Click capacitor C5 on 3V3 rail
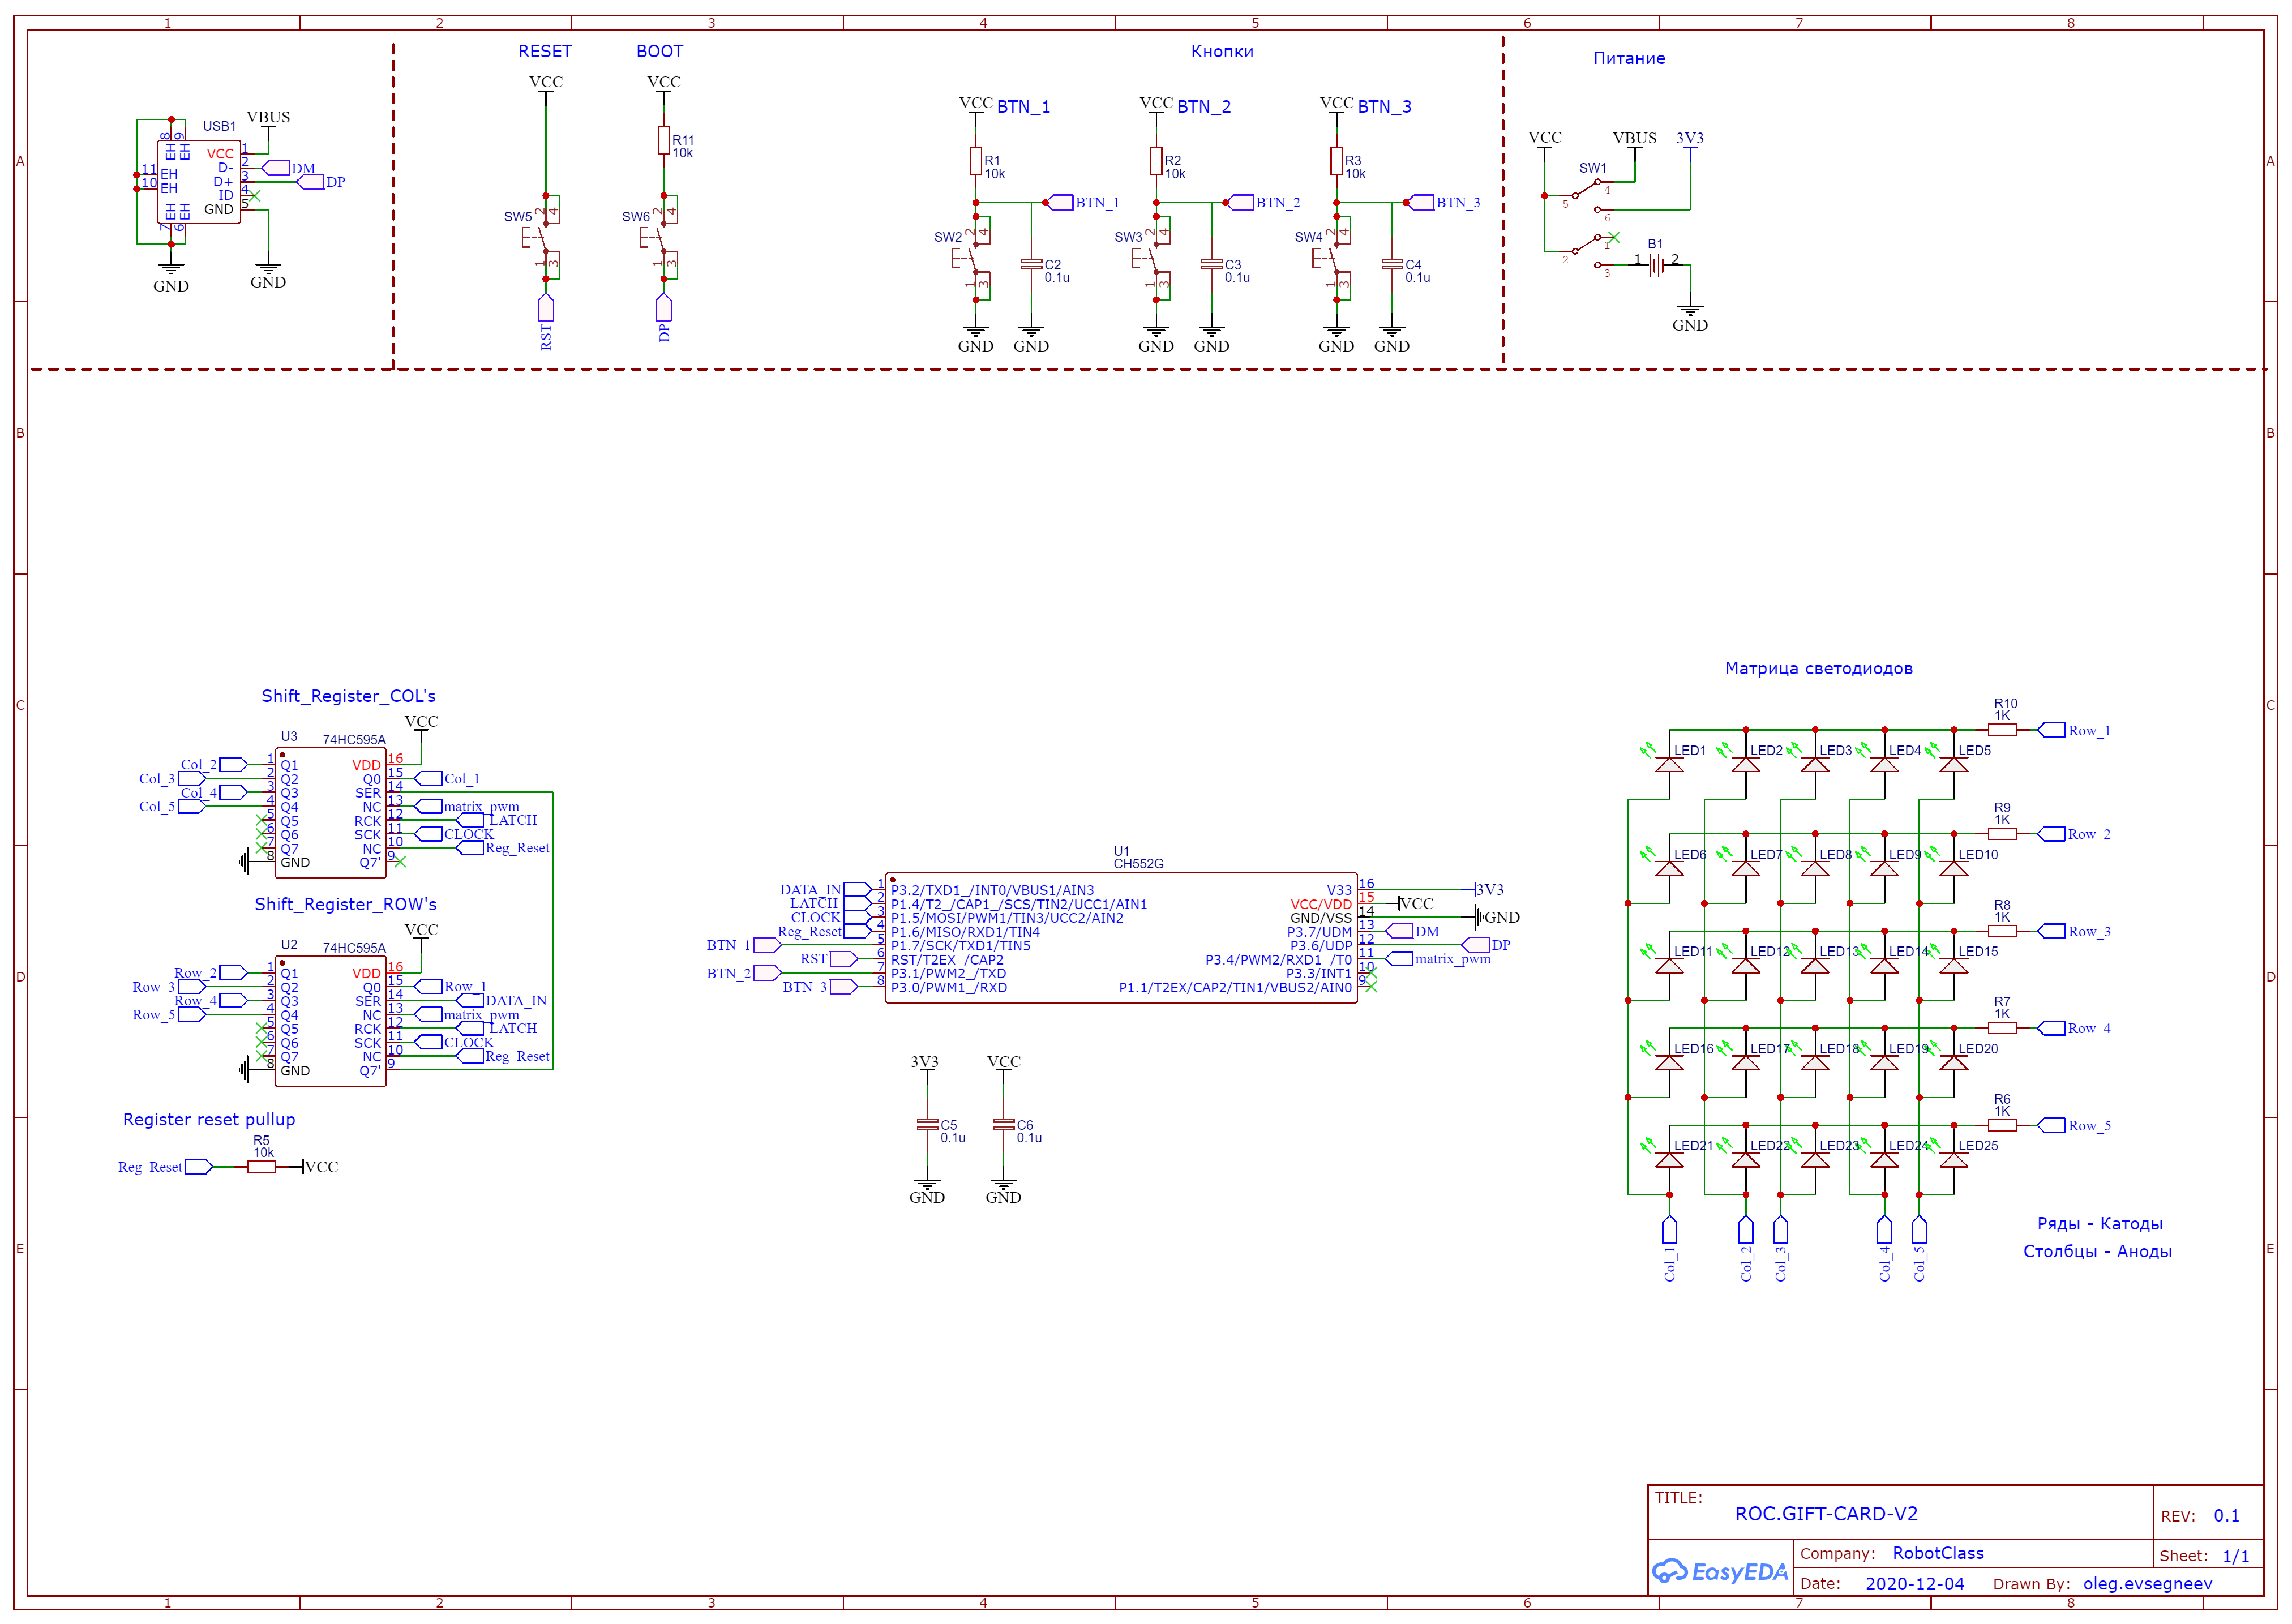Image resolution: width=2292 pixels, height=1624 pixels. (x=927, y=1125)
